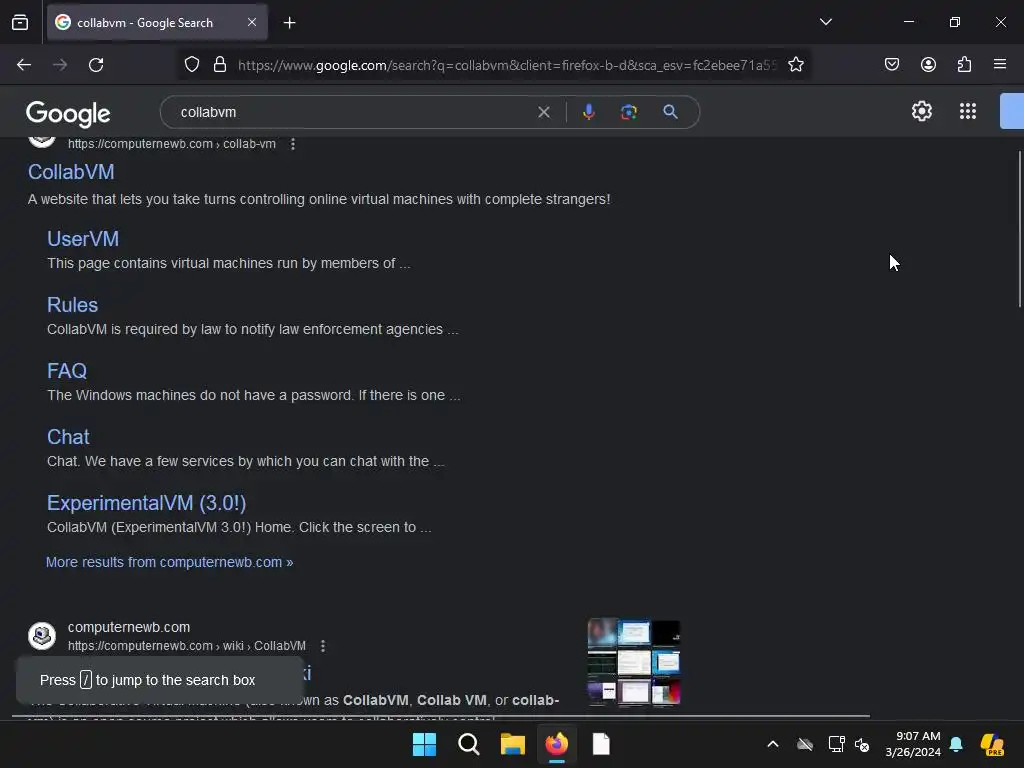Open Firefox account icon
Viewport: 1024px width, 768px height.
click(x=928, y=65)
